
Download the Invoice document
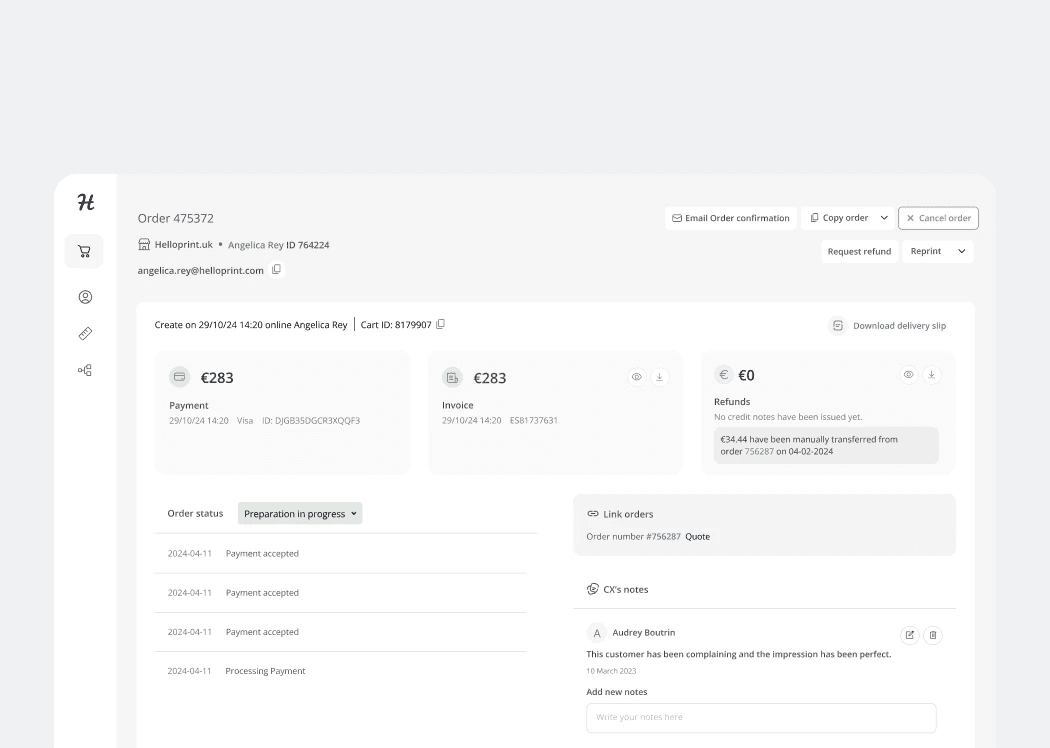(x=659, y=377)
